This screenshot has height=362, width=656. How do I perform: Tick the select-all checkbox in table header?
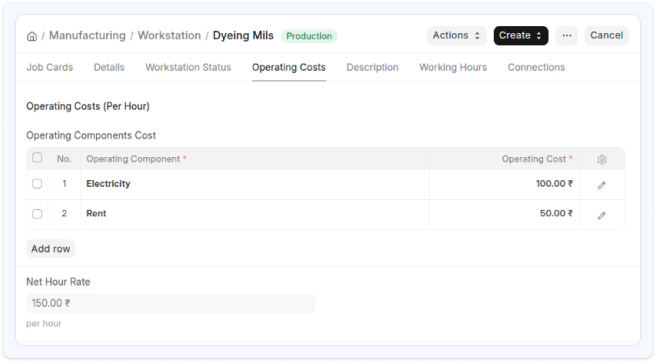point(37,158)
